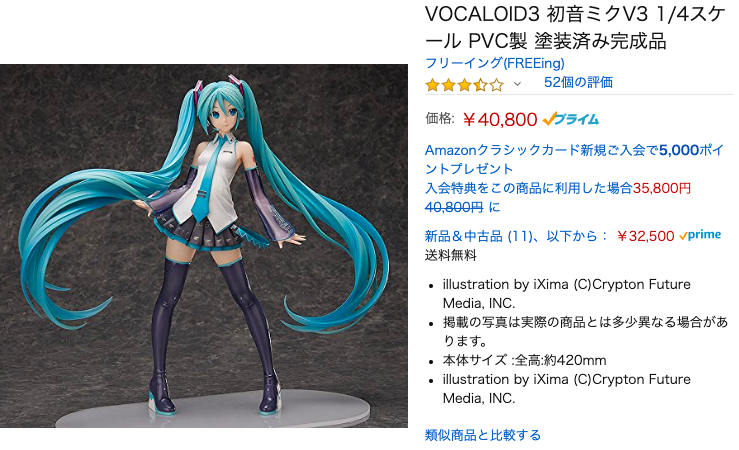
Task: Click the struck-through 40,800円 price
Action: [454, 207]
